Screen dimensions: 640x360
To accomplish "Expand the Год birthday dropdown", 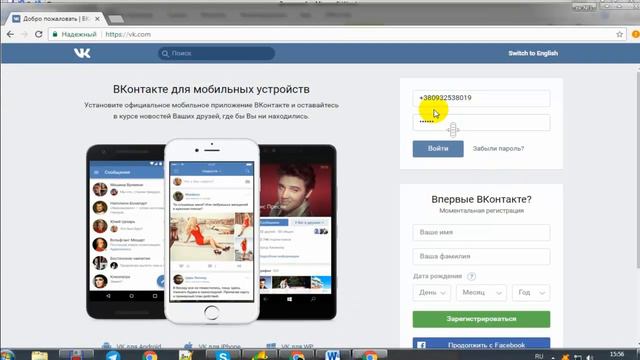I will coord(531,293).
